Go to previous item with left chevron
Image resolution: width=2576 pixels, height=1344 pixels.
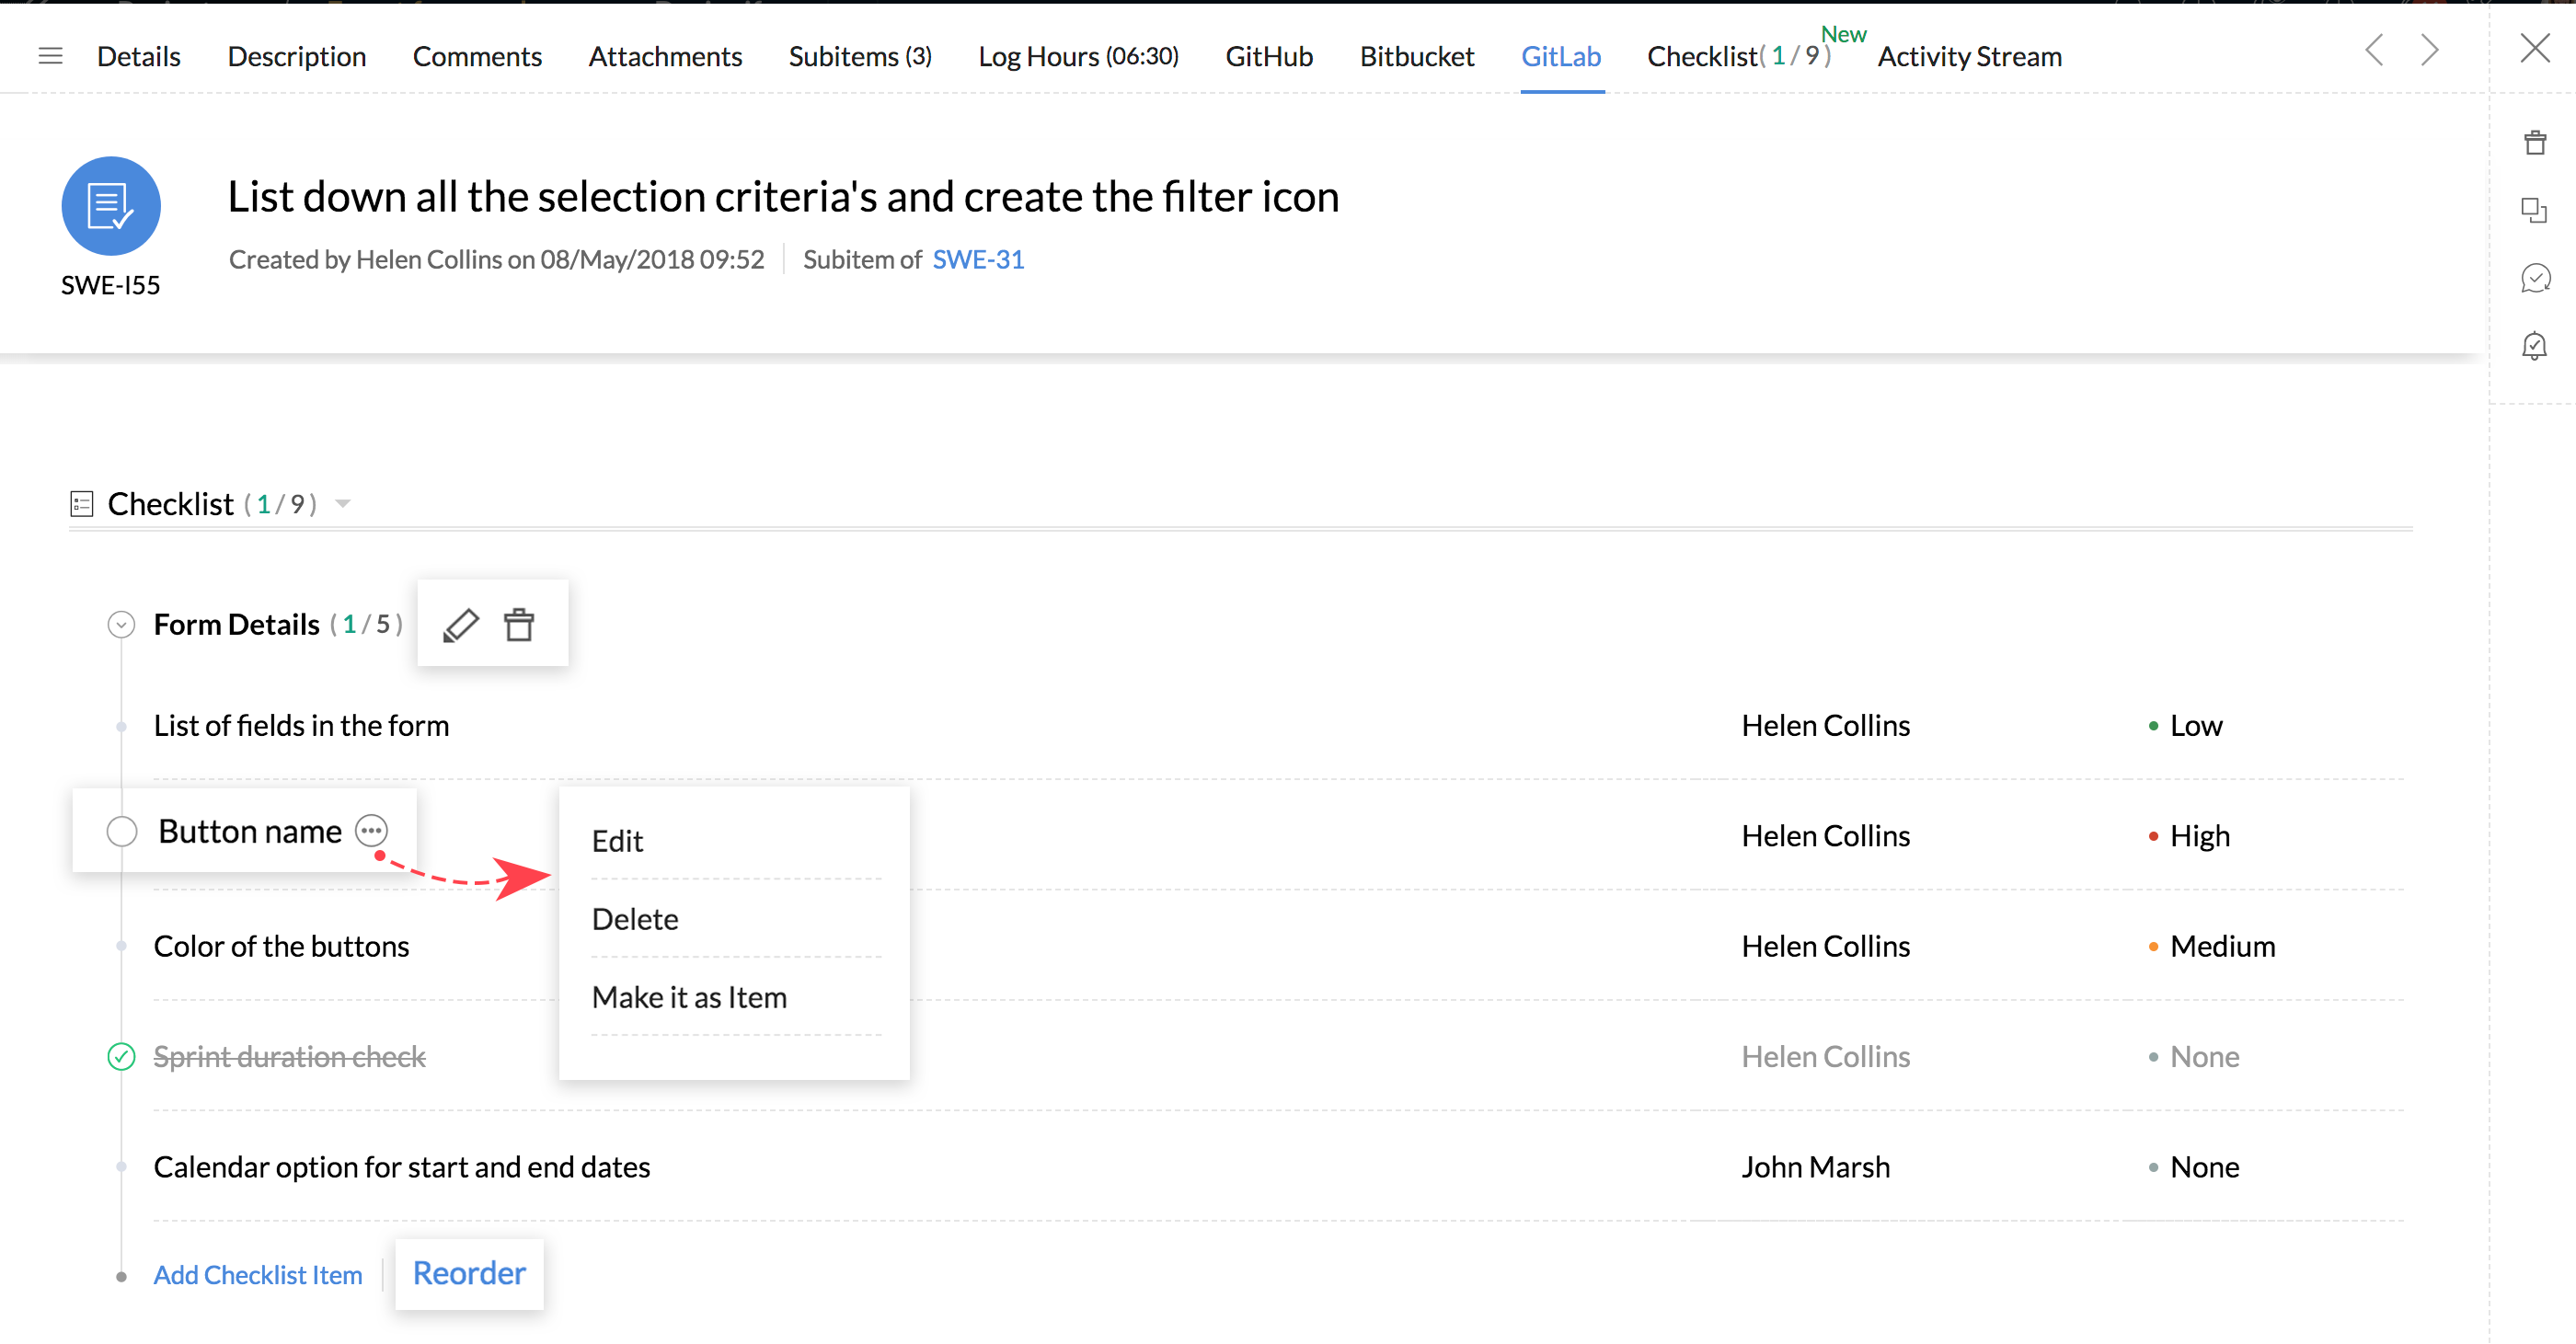click(2374, 50)
